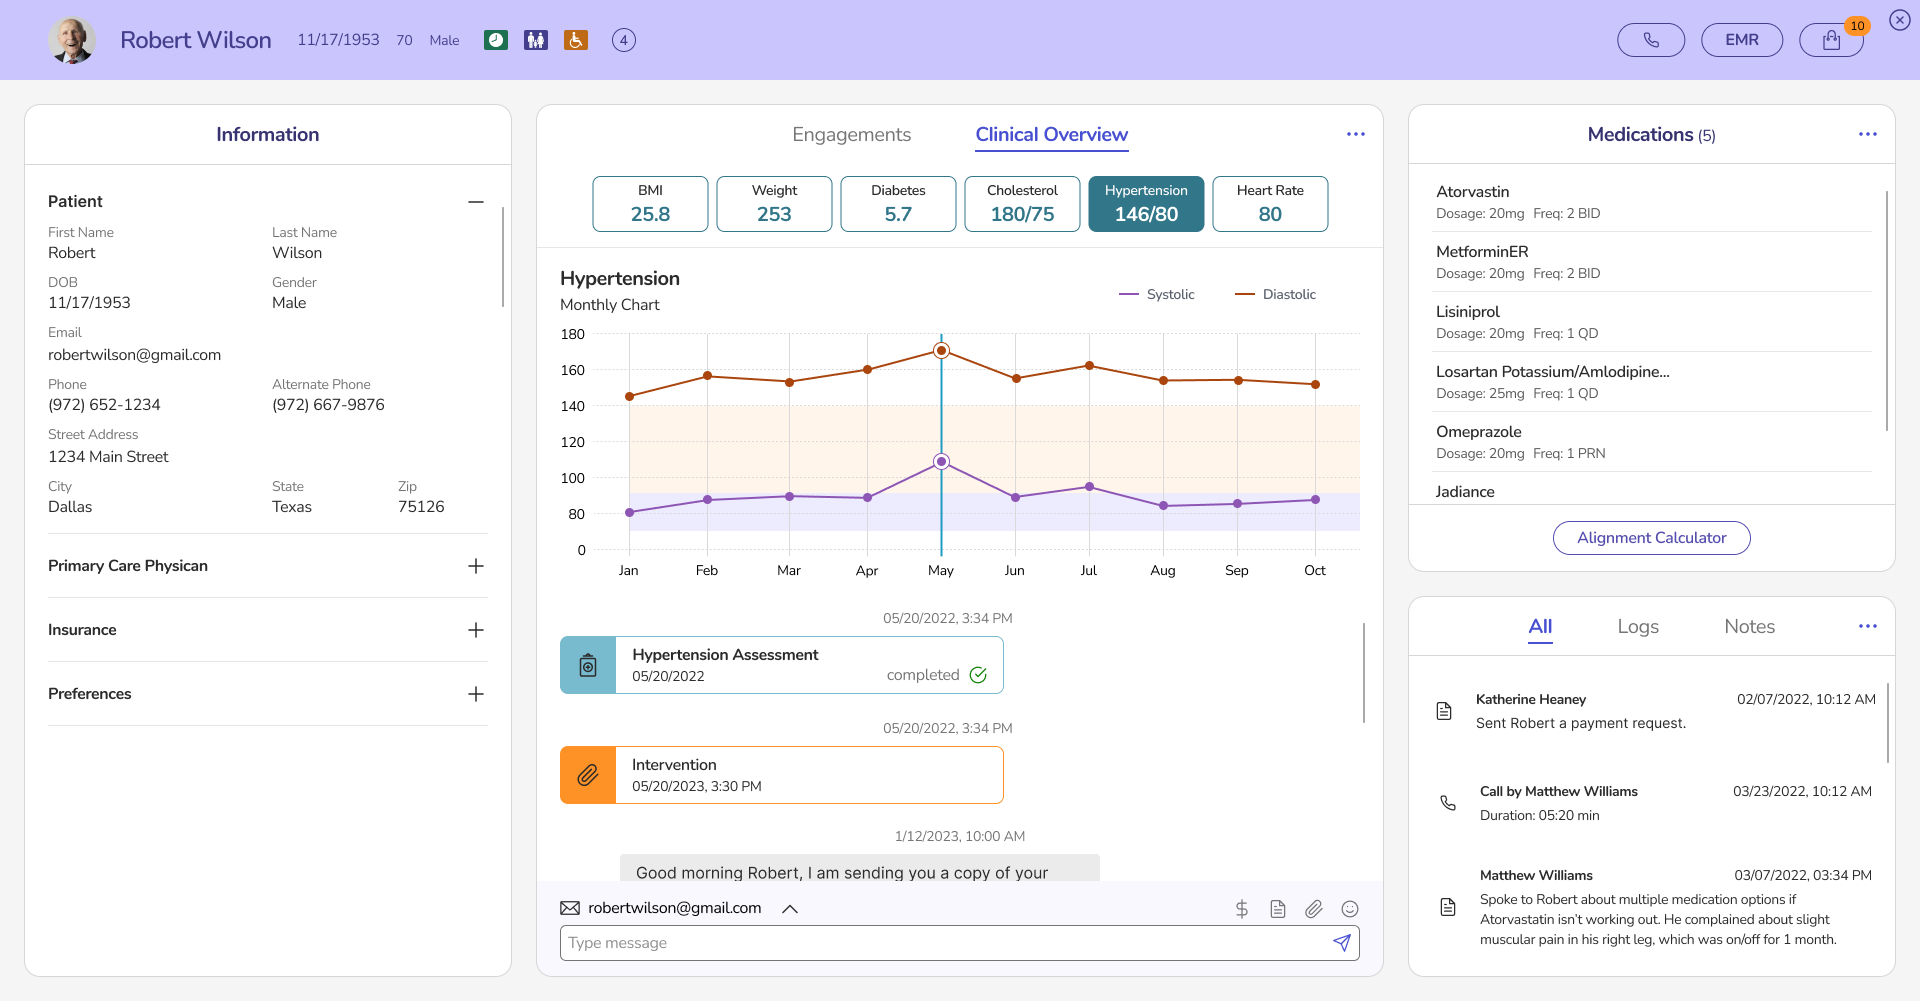Screen dimensions: 1920x1001
Task: Expand the Primary Care Physician section
Action: (x=476, y=566)
